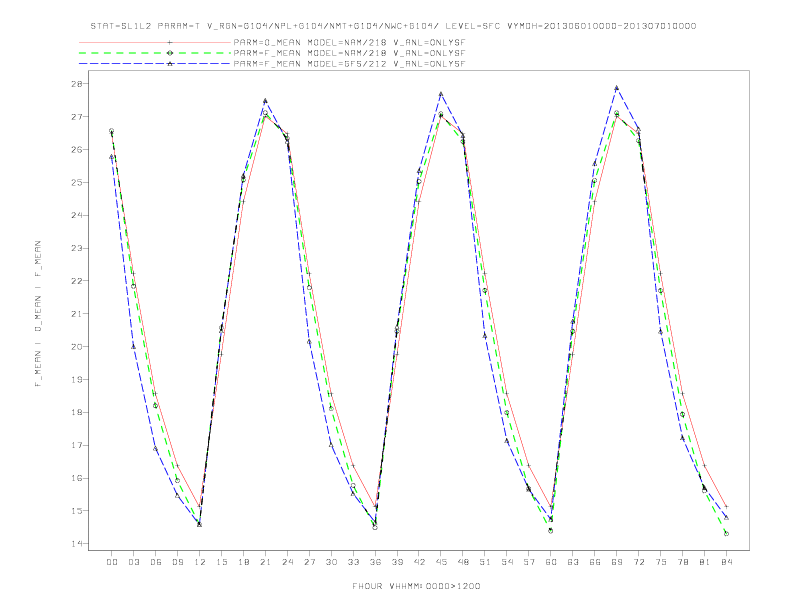Click x-axis tick label 57

point(529,562)
